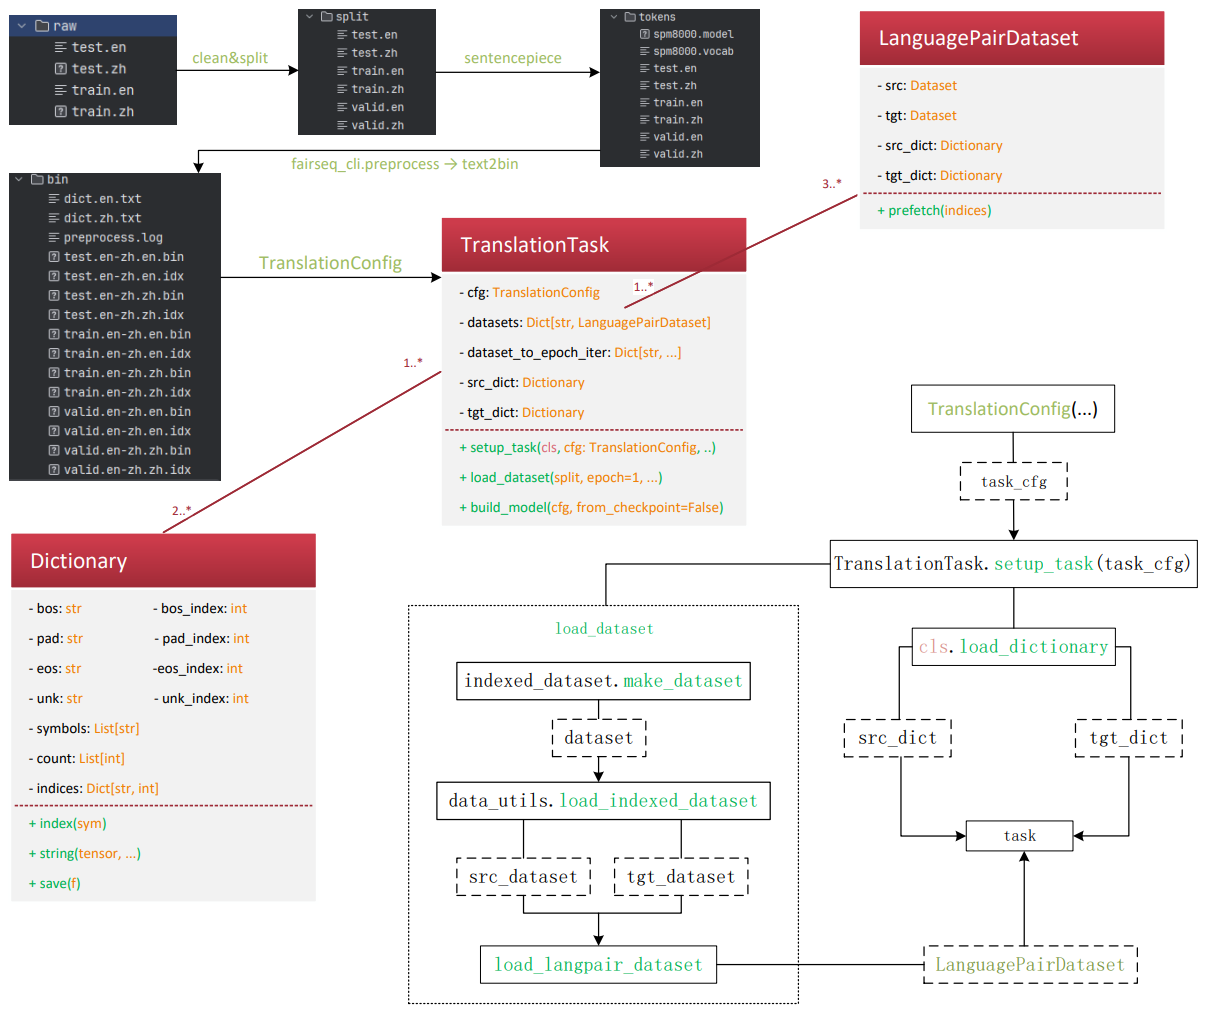Click the TranslationTask.setup_task(task_cfg) box
This screenshot has width=1207, height=1013.
1013,564
